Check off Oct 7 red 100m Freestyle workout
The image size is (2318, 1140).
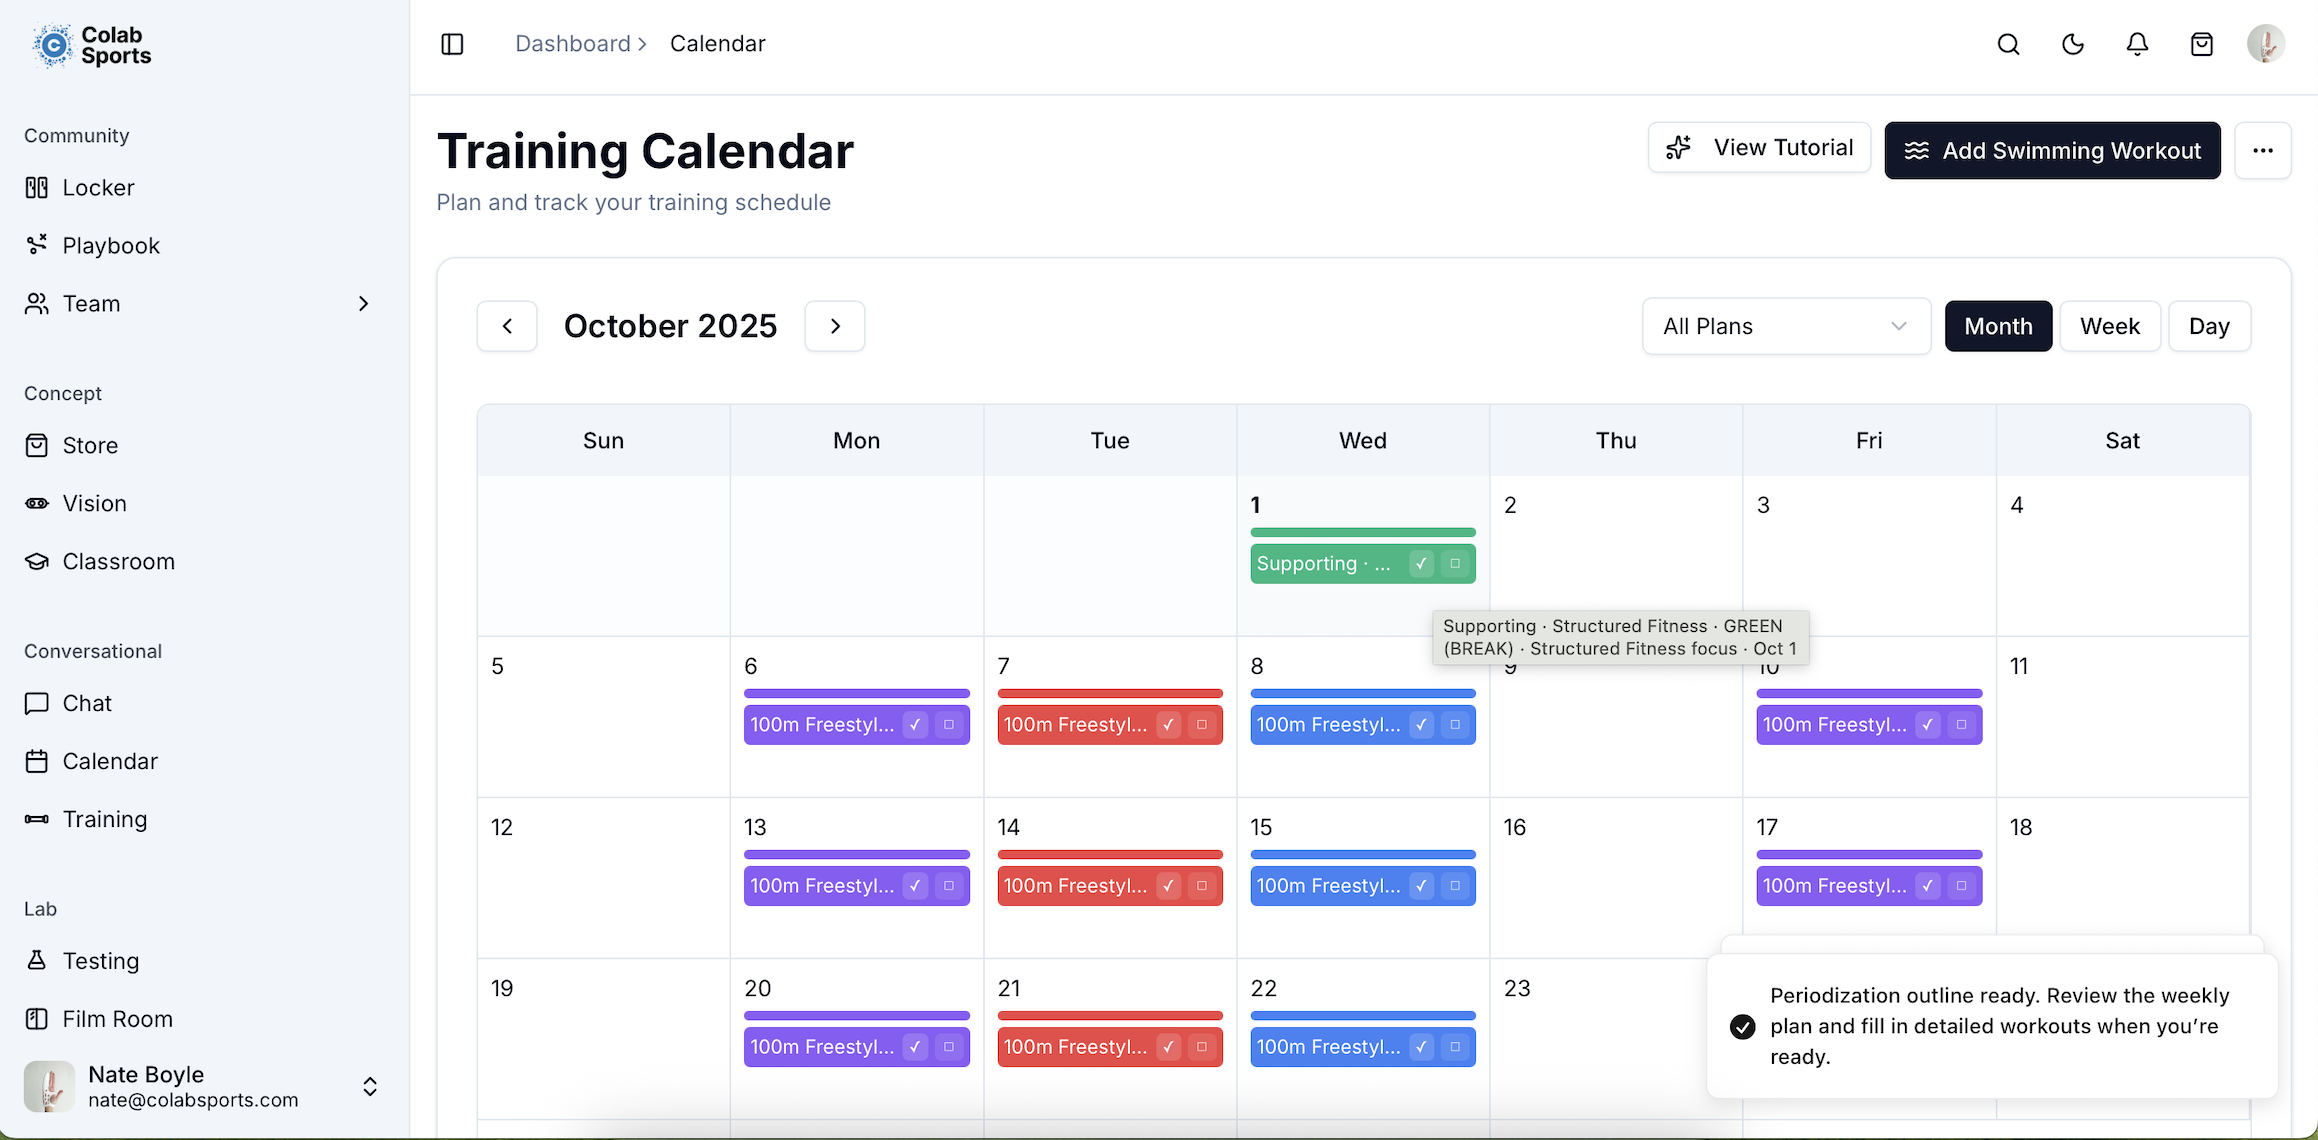[x=1168, y=725]
